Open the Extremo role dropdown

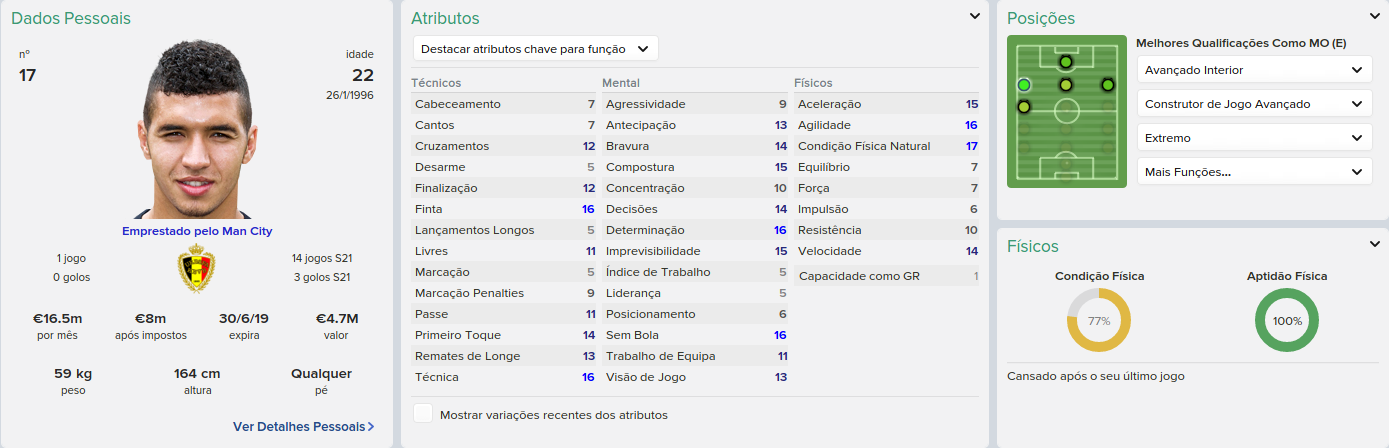(x=1253, y=138)
